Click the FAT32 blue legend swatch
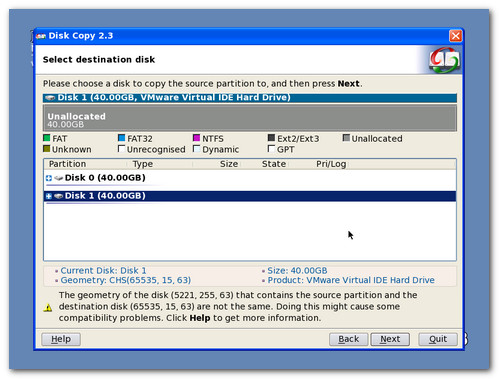This screenshot has width=499, height=379. point(122,138)
